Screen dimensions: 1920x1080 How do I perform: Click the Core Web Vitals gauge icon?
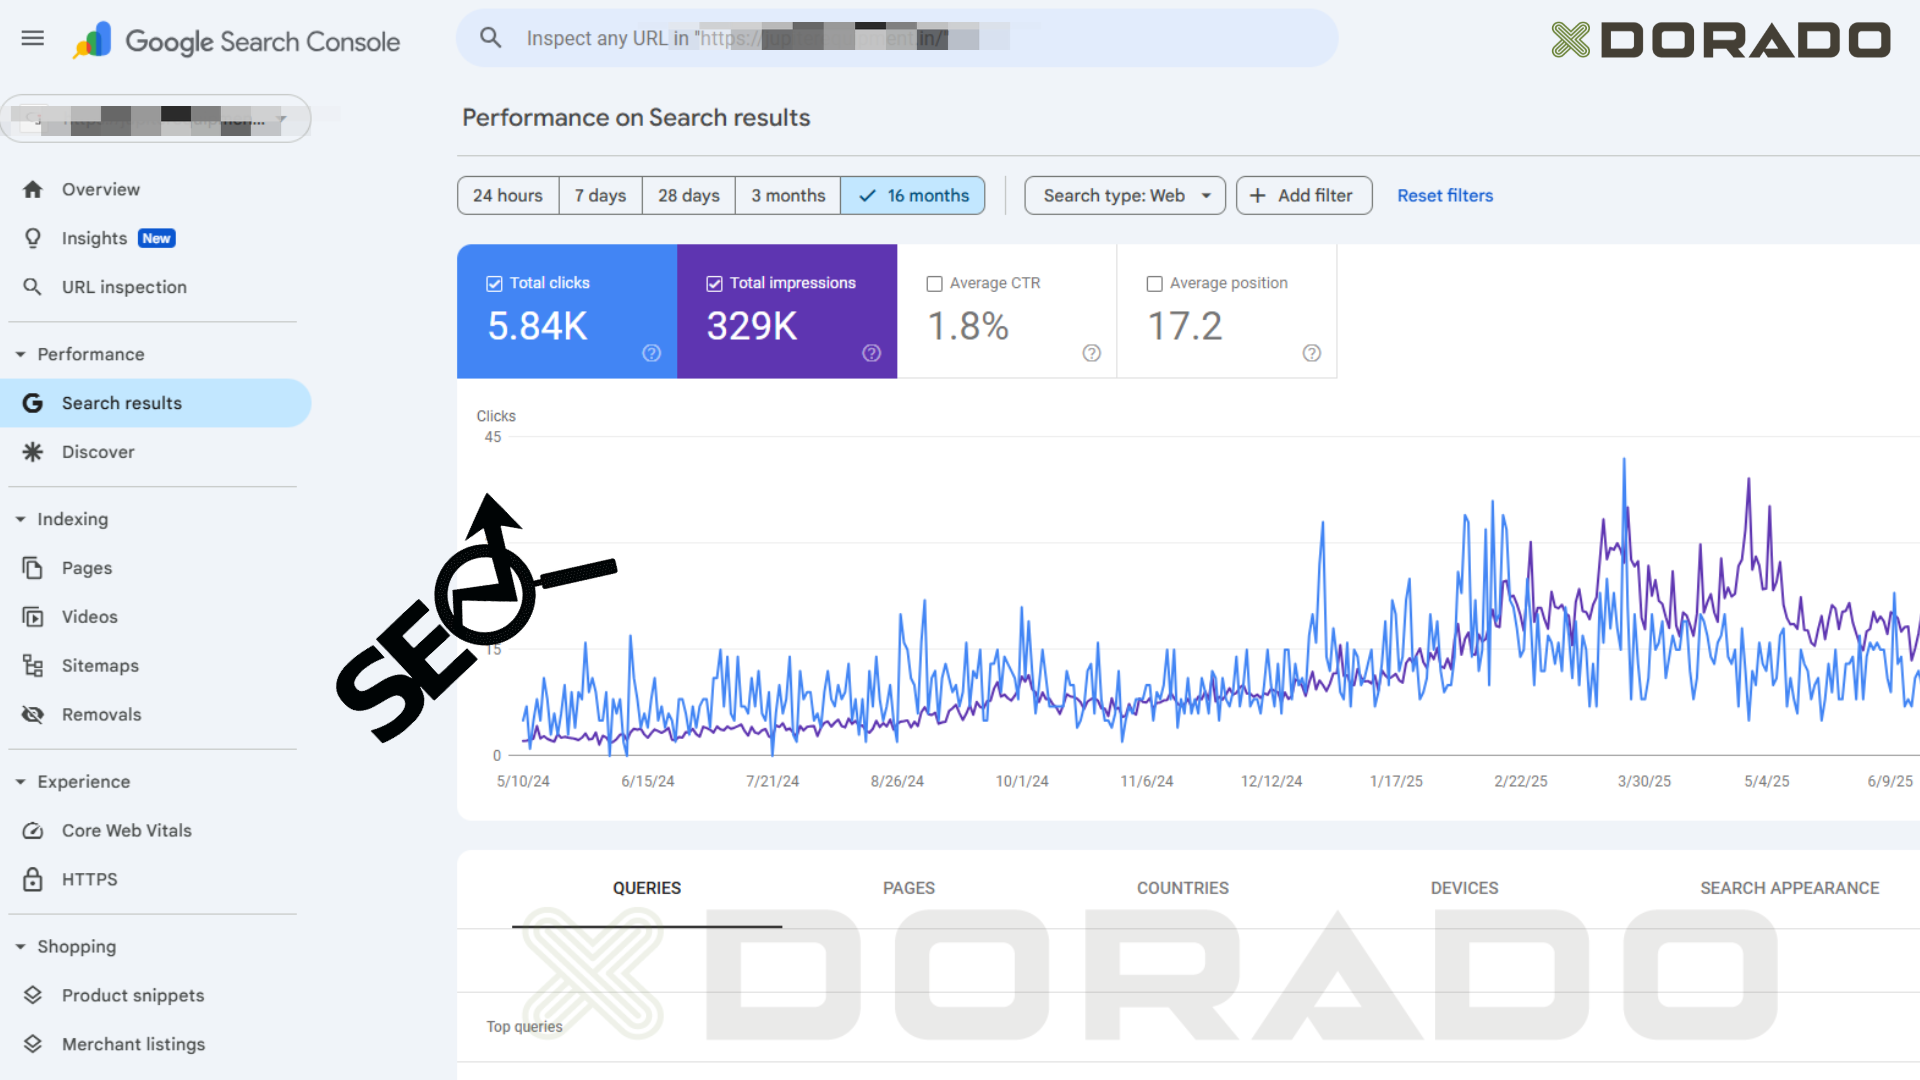pos(33,831)
